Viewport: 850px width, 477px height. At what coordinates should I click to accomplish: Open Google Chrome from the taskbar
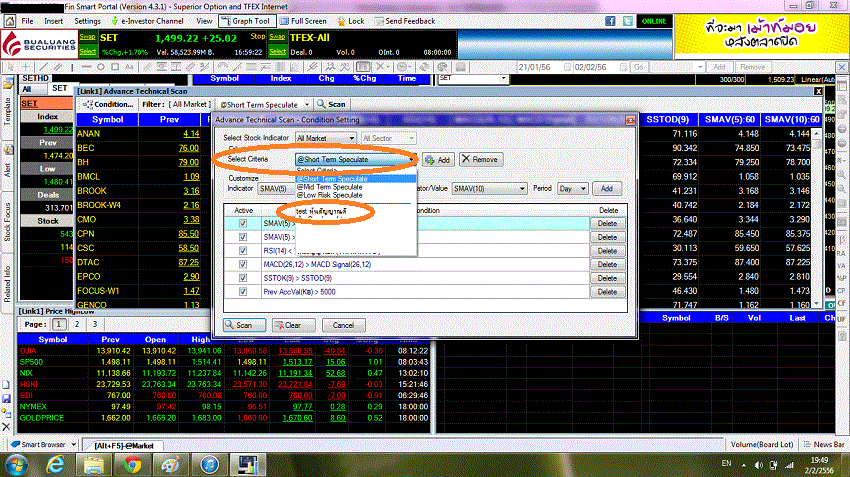pos(132,465)
